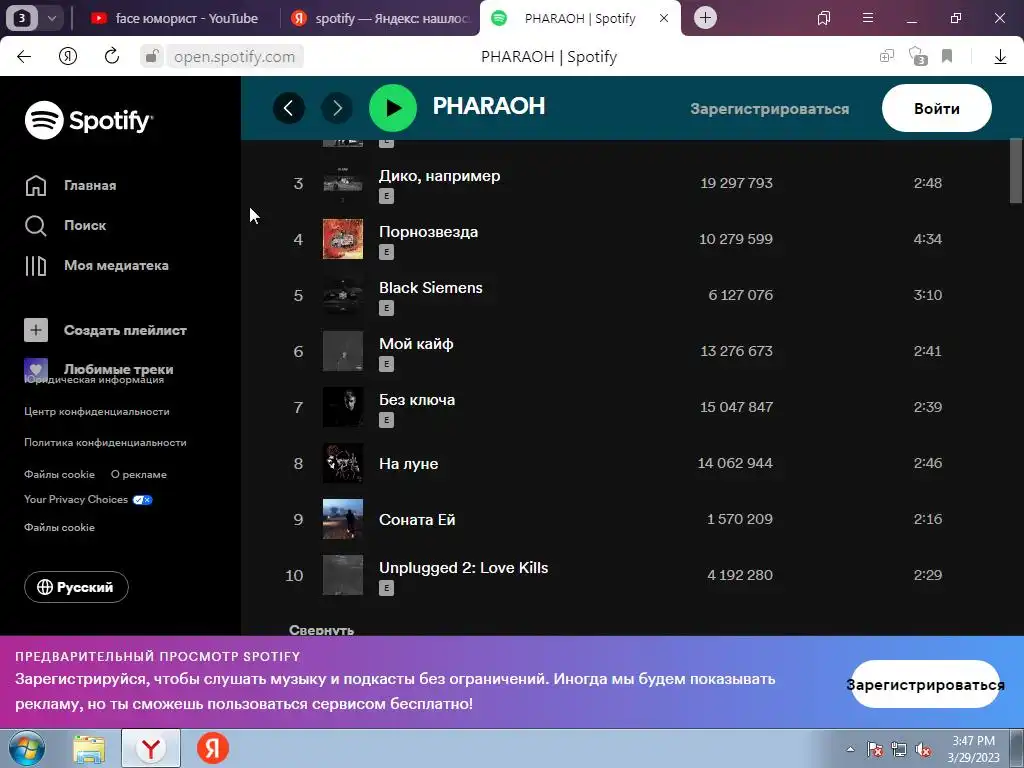Click Порнозвезда album thumbnail

point(343,239)
